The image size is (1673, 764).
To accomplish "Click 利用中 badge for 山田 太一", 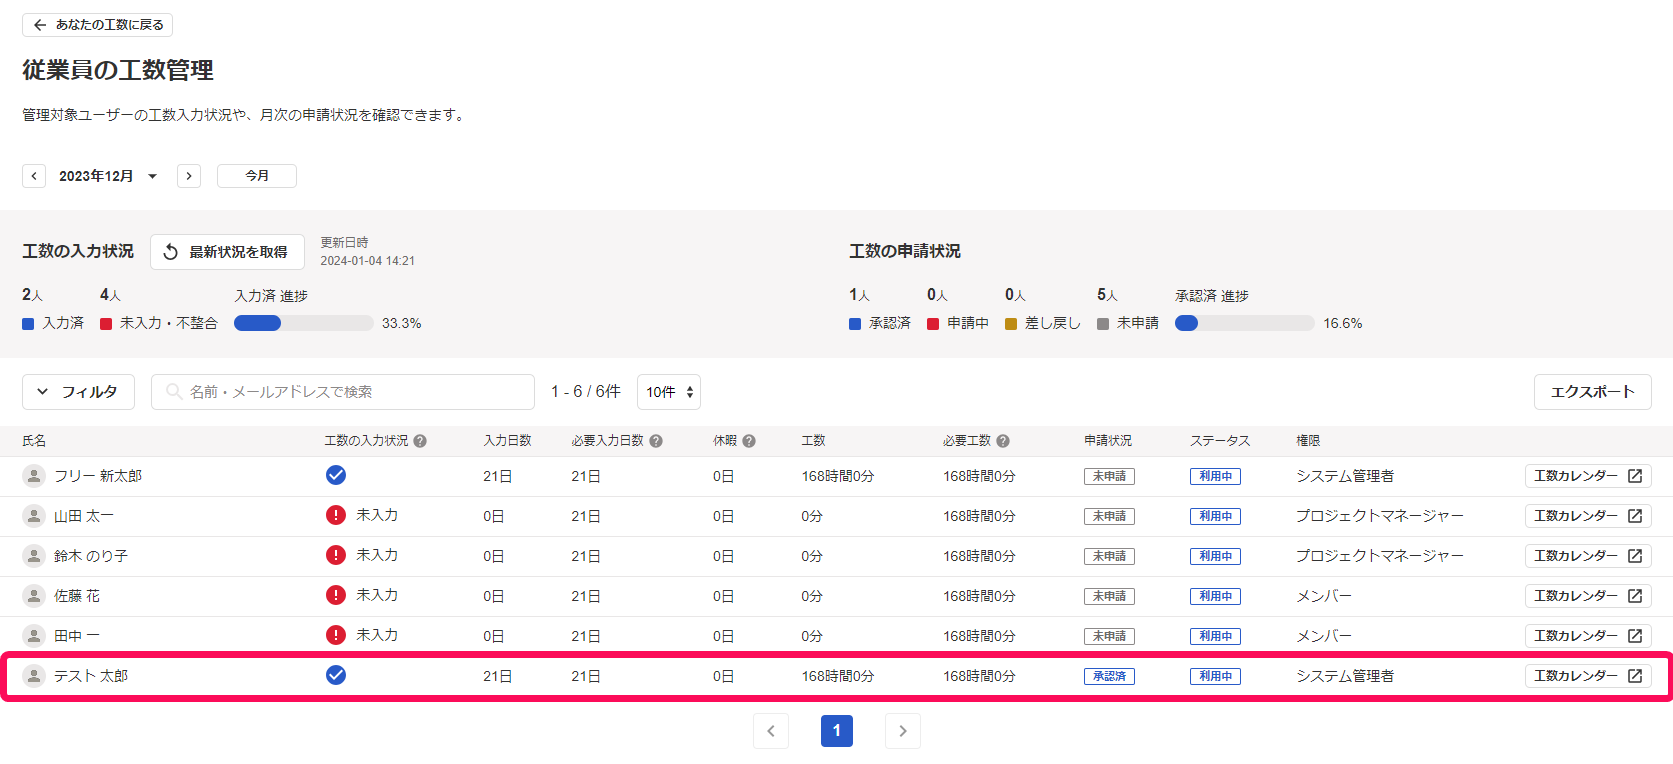I will coord(1215,516).
